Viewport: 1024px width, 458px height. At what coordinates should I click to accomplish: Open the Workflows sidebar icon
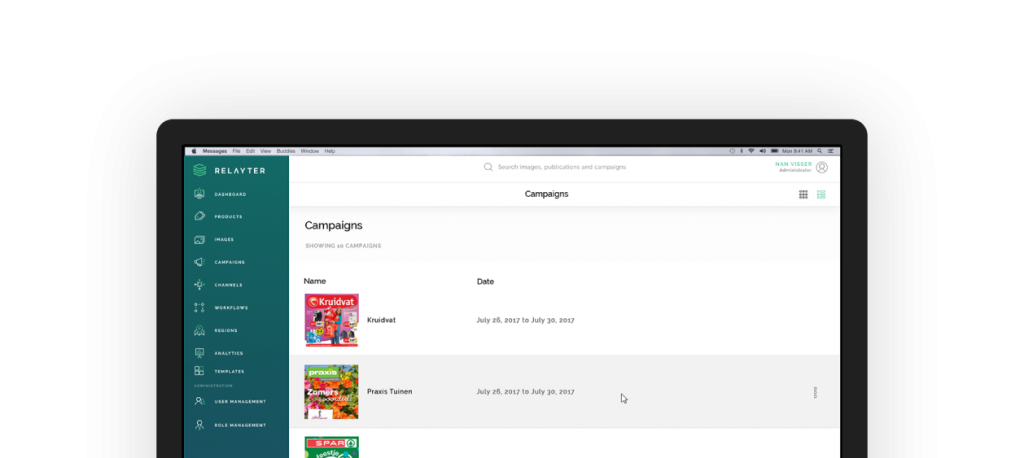point(199,308)
